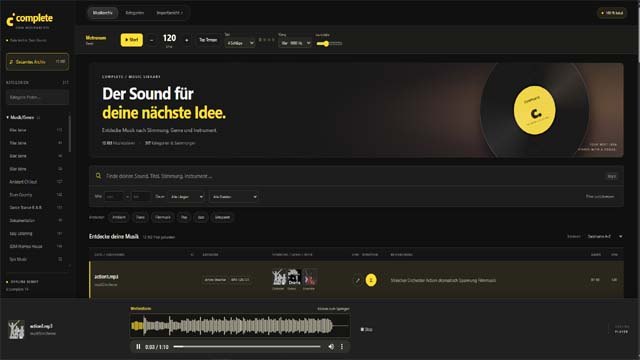The image size is (640, 360).
Task: Click the complete logo in the sidebar
Action: click(x=29, y=20)
